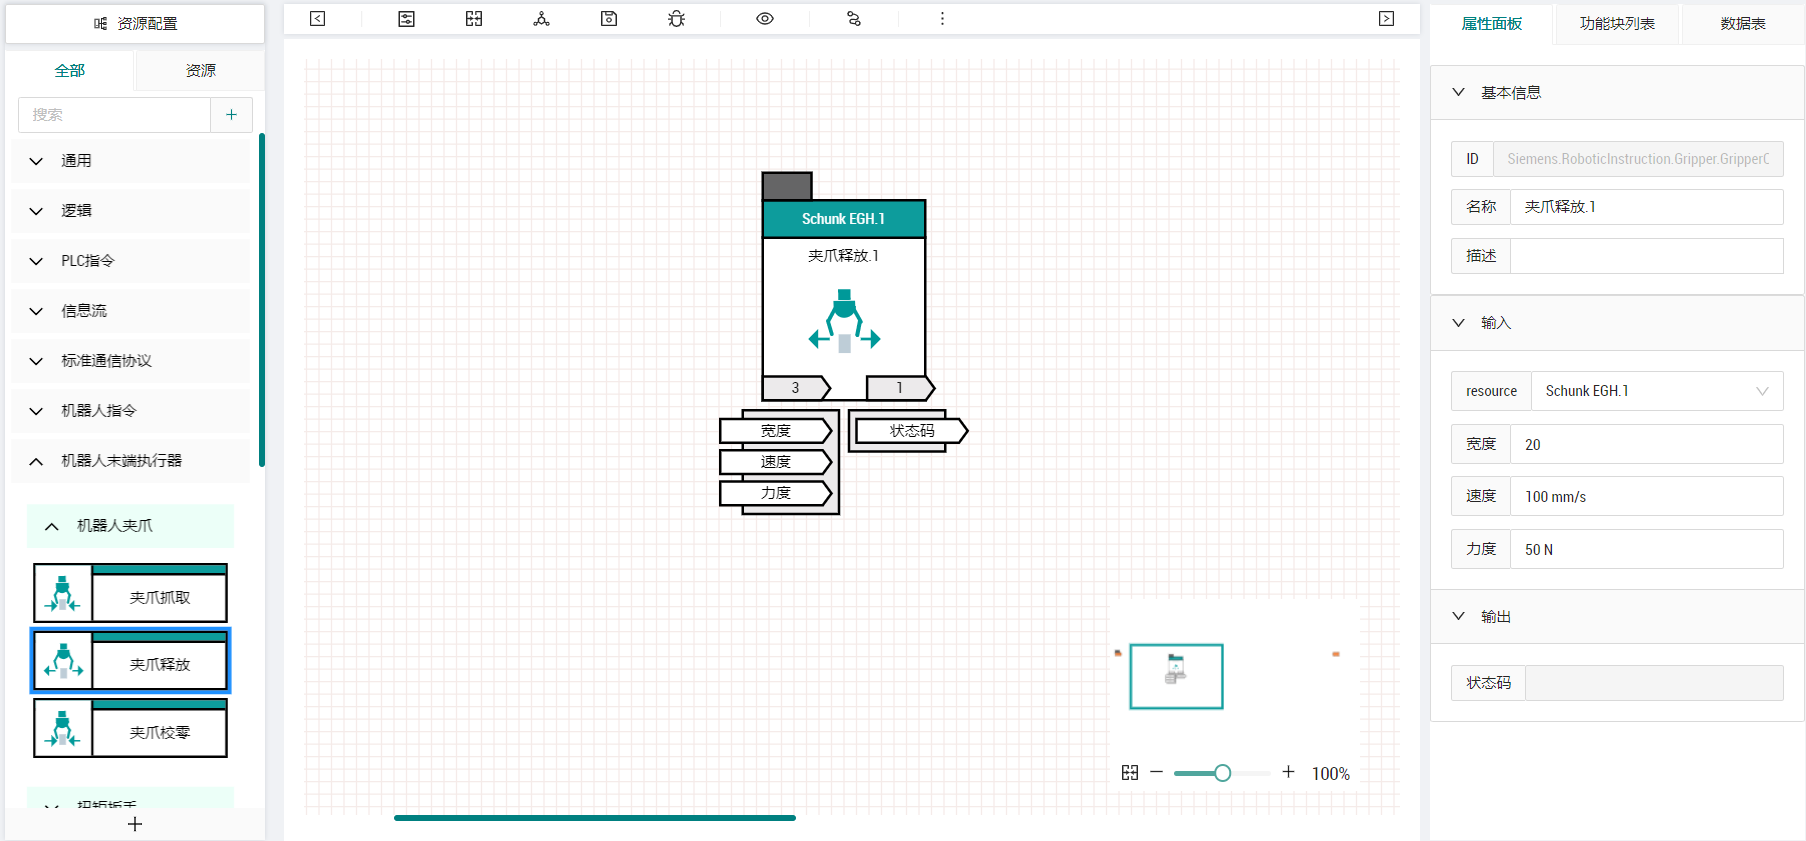Image resolution: width=1806 pixels, height=841 pixels.
Task: Click the fit-to-view icon left of zoom slider
Action: 1130,772
